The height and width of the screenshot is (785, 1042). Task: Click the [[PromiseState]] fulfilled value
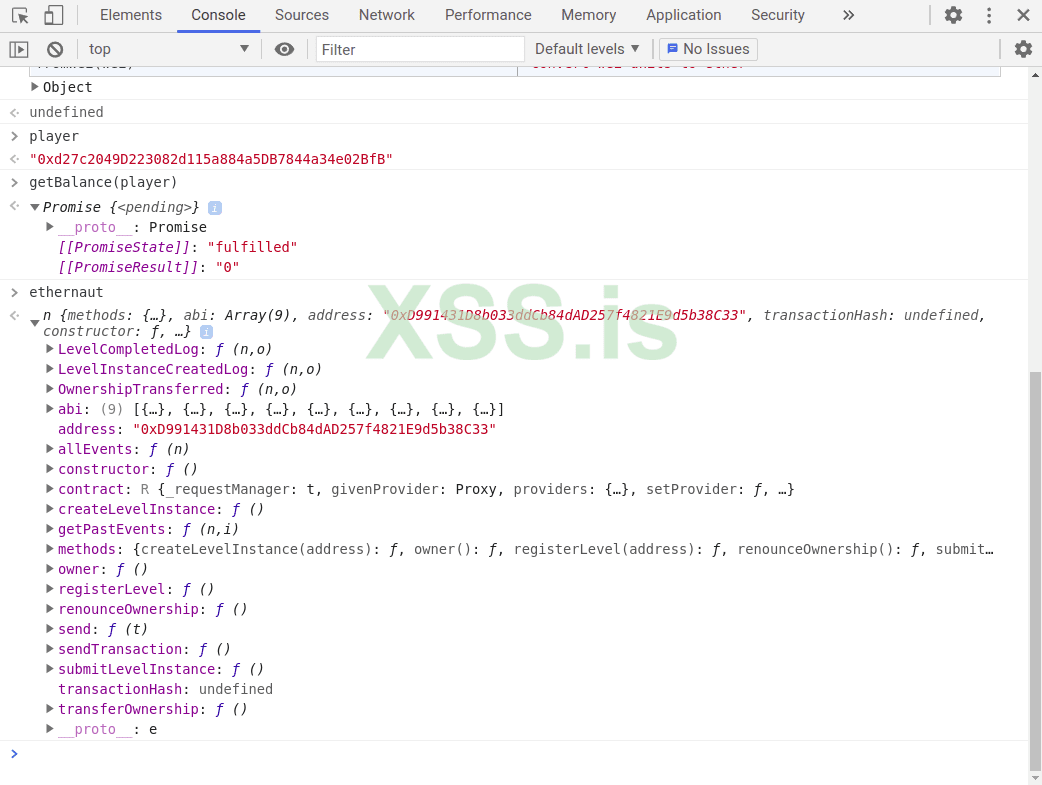(x=252, y=247)
